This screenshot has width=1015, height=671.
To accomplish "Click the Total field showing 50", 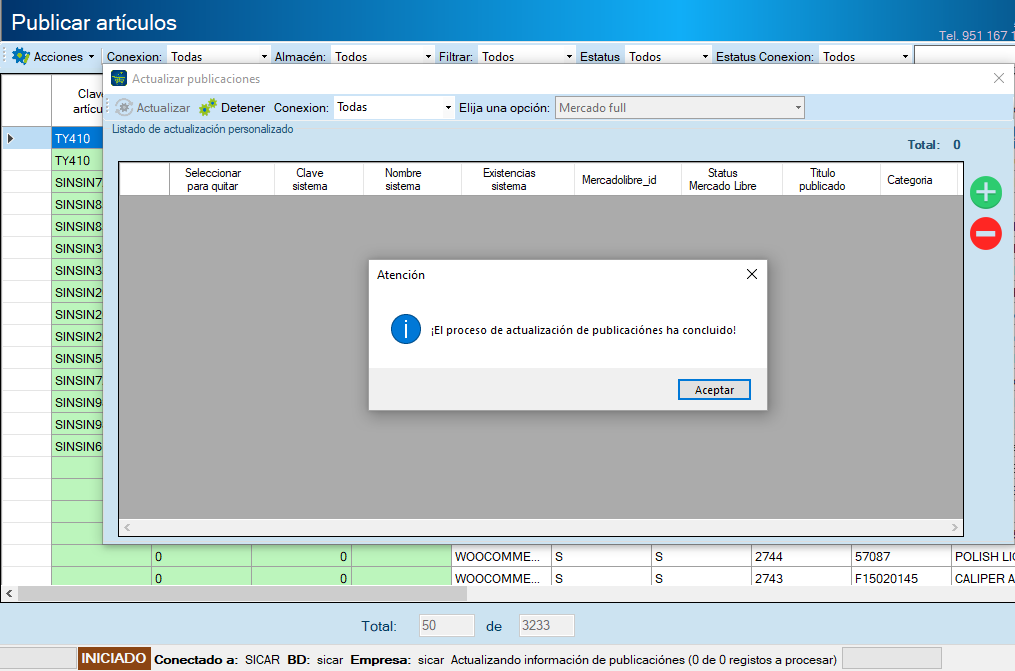I will point(447,626).
